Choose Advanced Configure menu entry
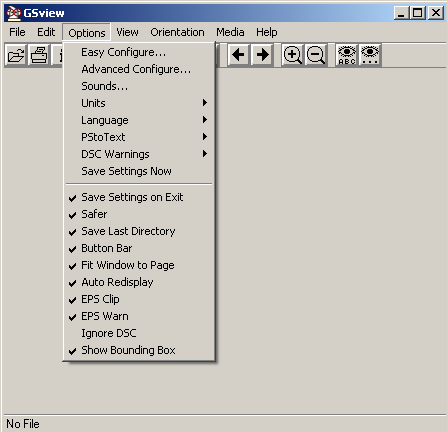 (139, 69)
